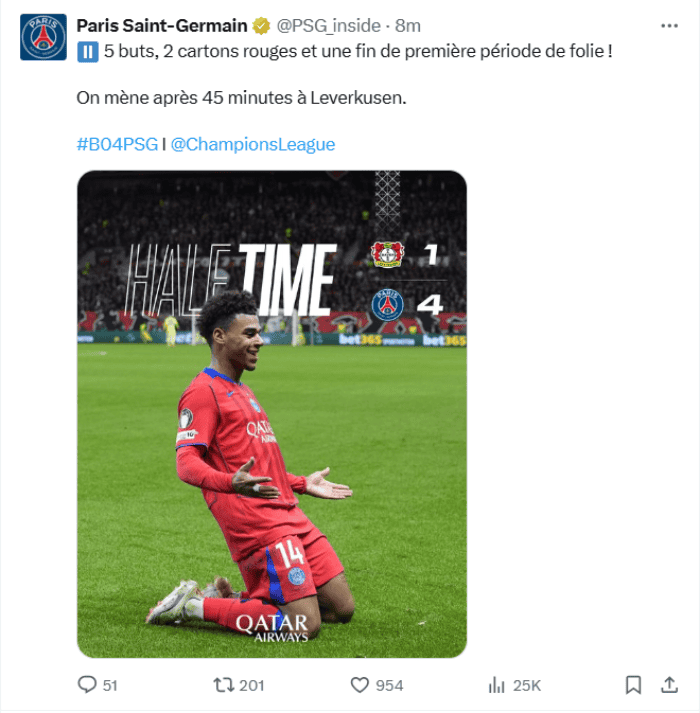Open the #B04PSG hashtag
Viewport: 700px width, 713px height.
[117, 144]
